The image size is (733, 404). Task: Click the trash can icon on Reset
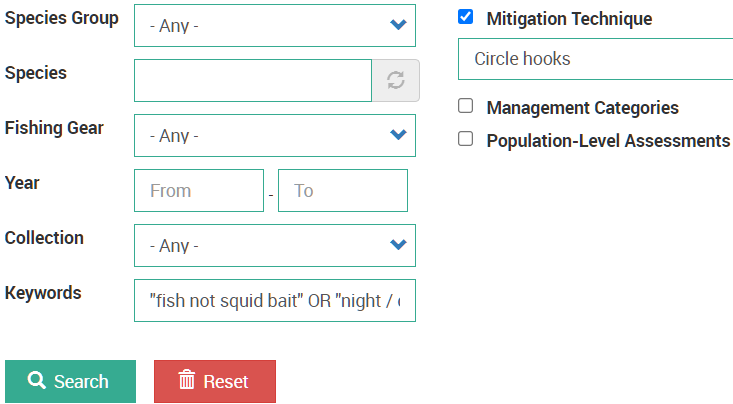(187, 380)
